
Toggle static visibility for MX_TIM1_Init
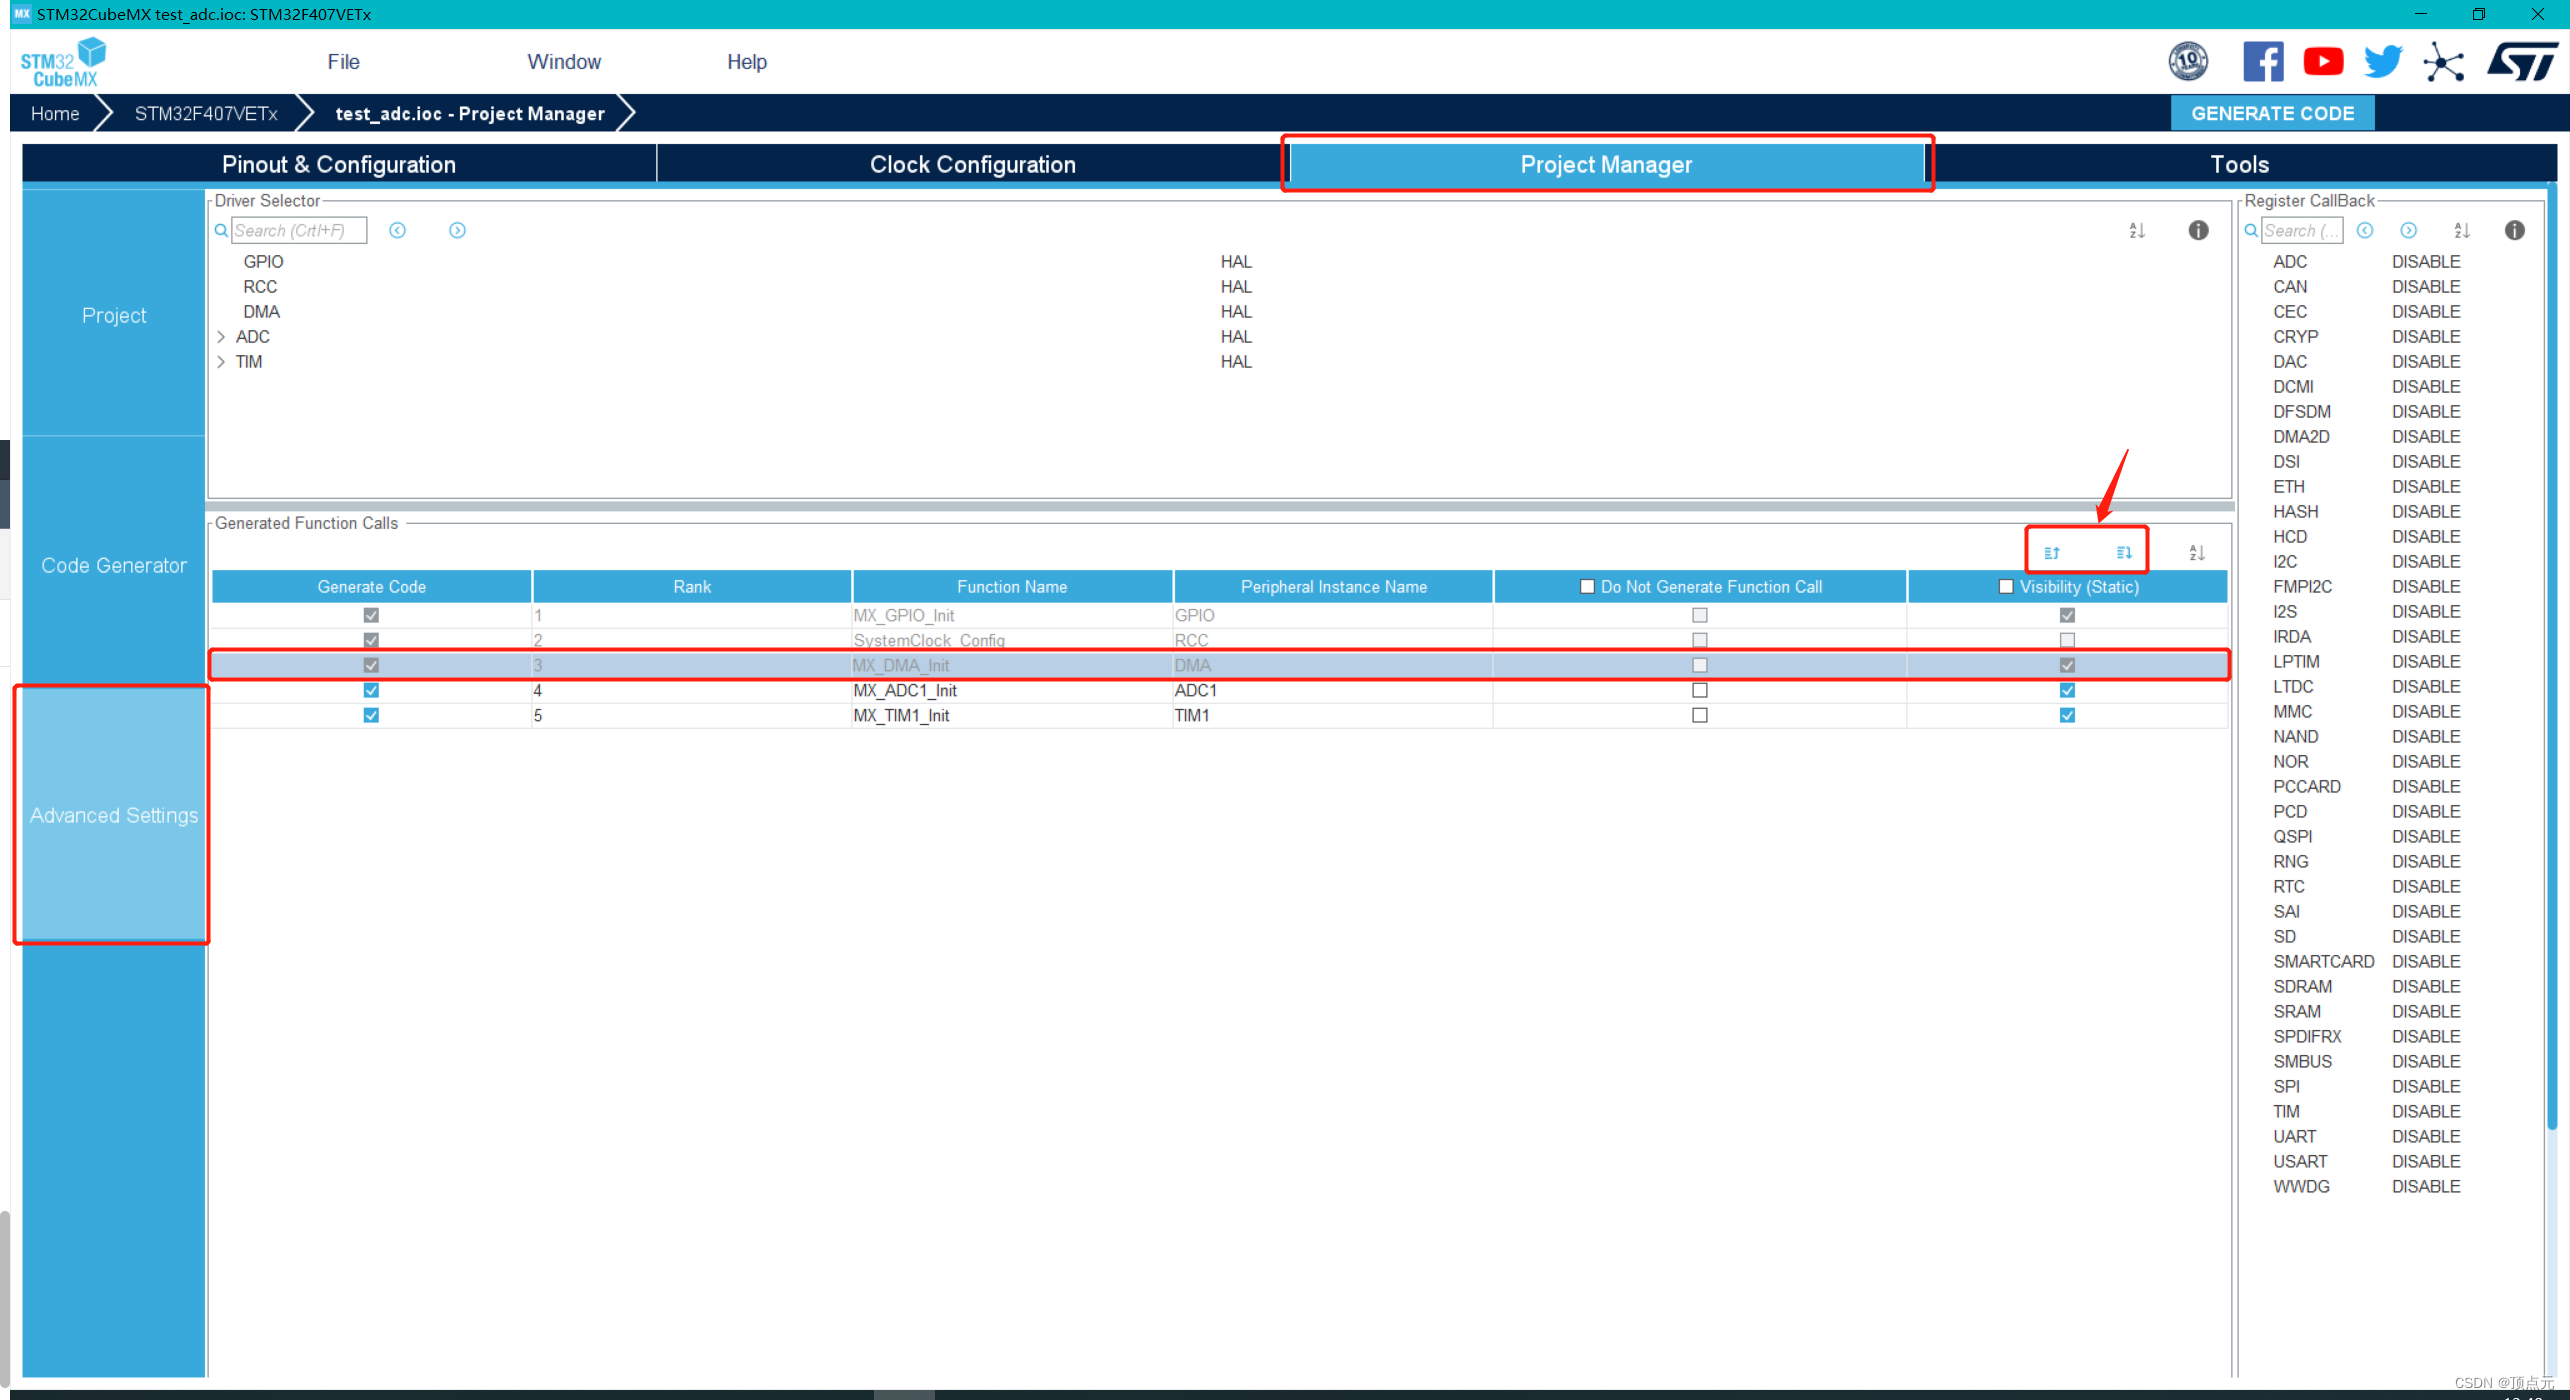coord(2067,716)
